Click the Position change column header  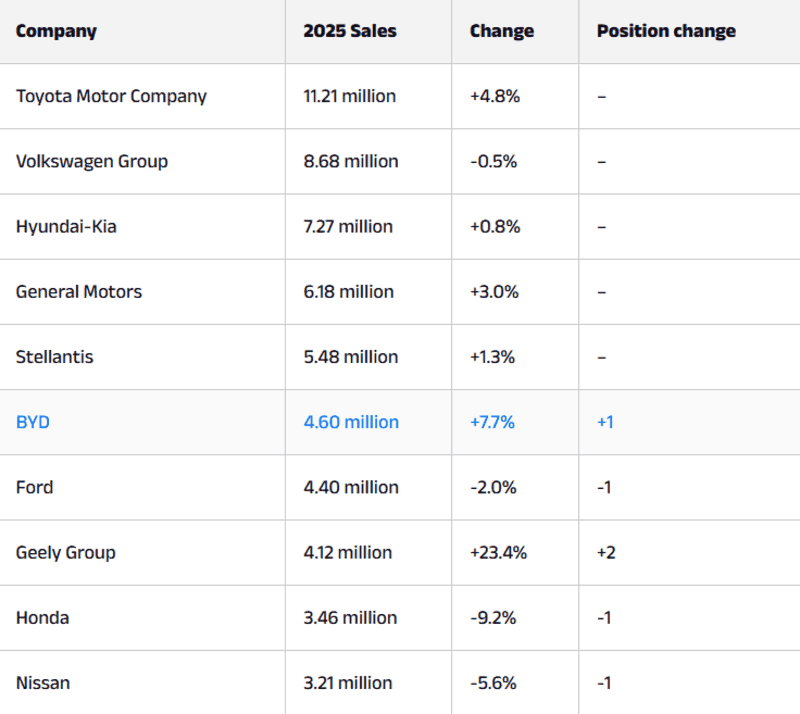[x=666, y=31]
